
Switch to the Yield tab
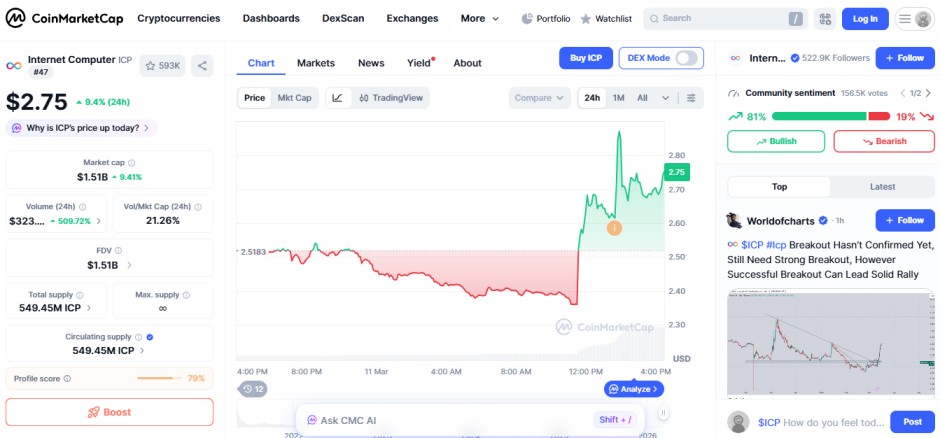(x=420, y=63)
